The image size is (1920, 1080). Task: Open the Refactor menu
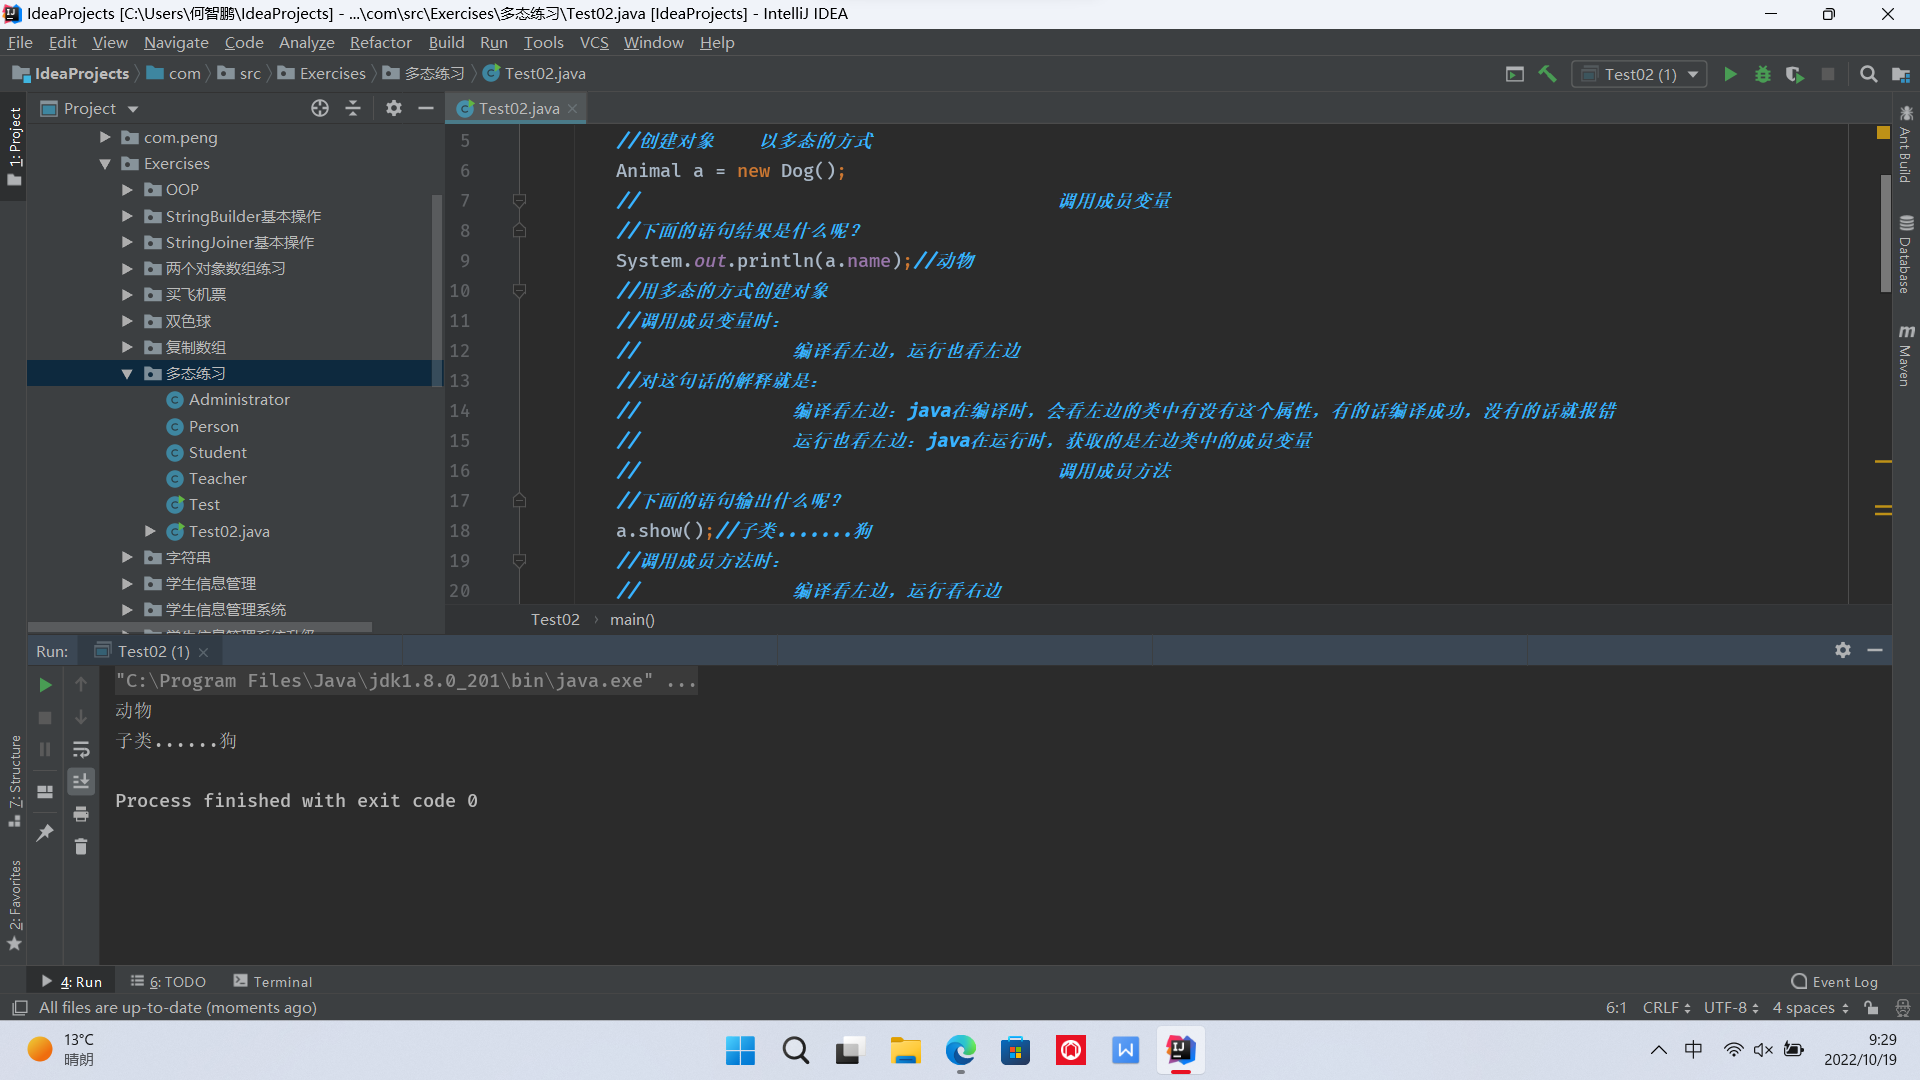click(x=380, y=42)
